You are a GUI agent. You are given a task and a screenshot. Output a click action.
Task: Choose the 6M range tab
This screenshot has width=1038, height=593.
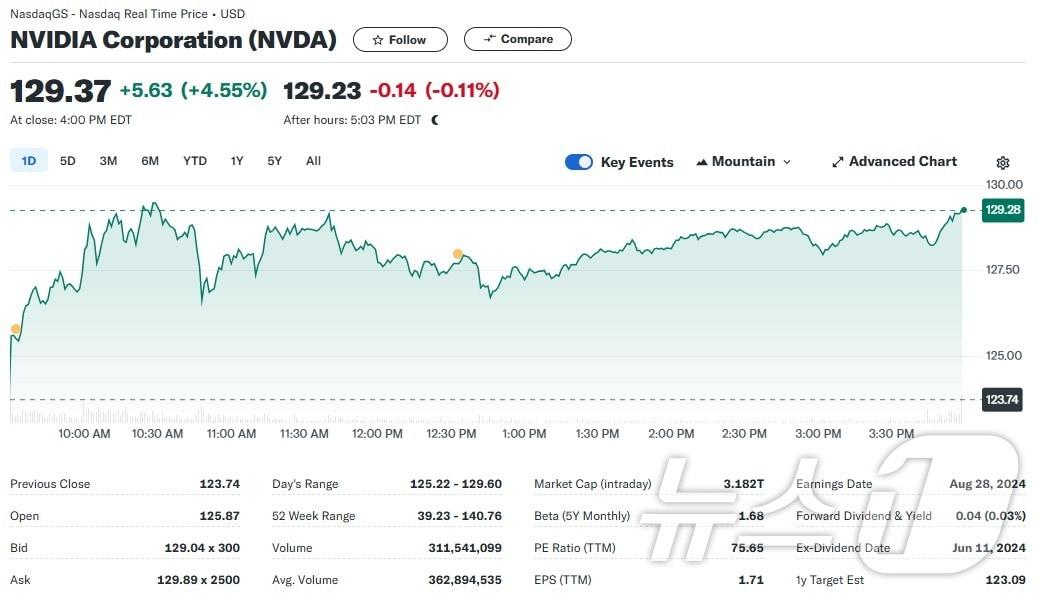pos(150,161)
